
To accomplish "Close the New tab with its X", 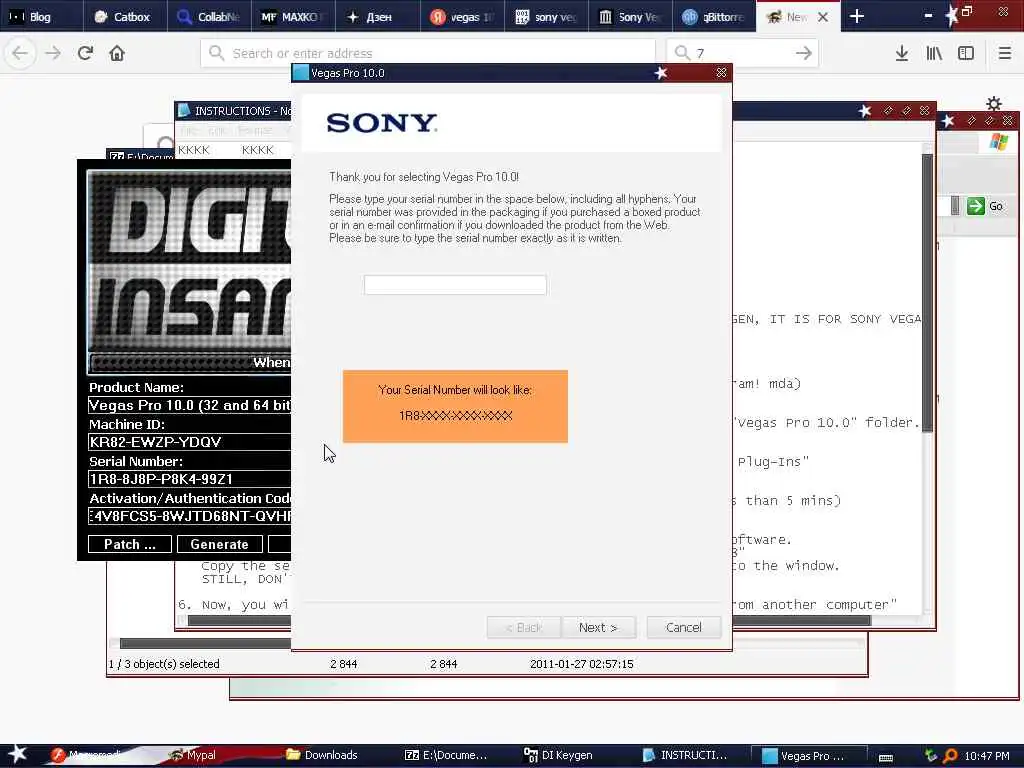I will 823,17.
